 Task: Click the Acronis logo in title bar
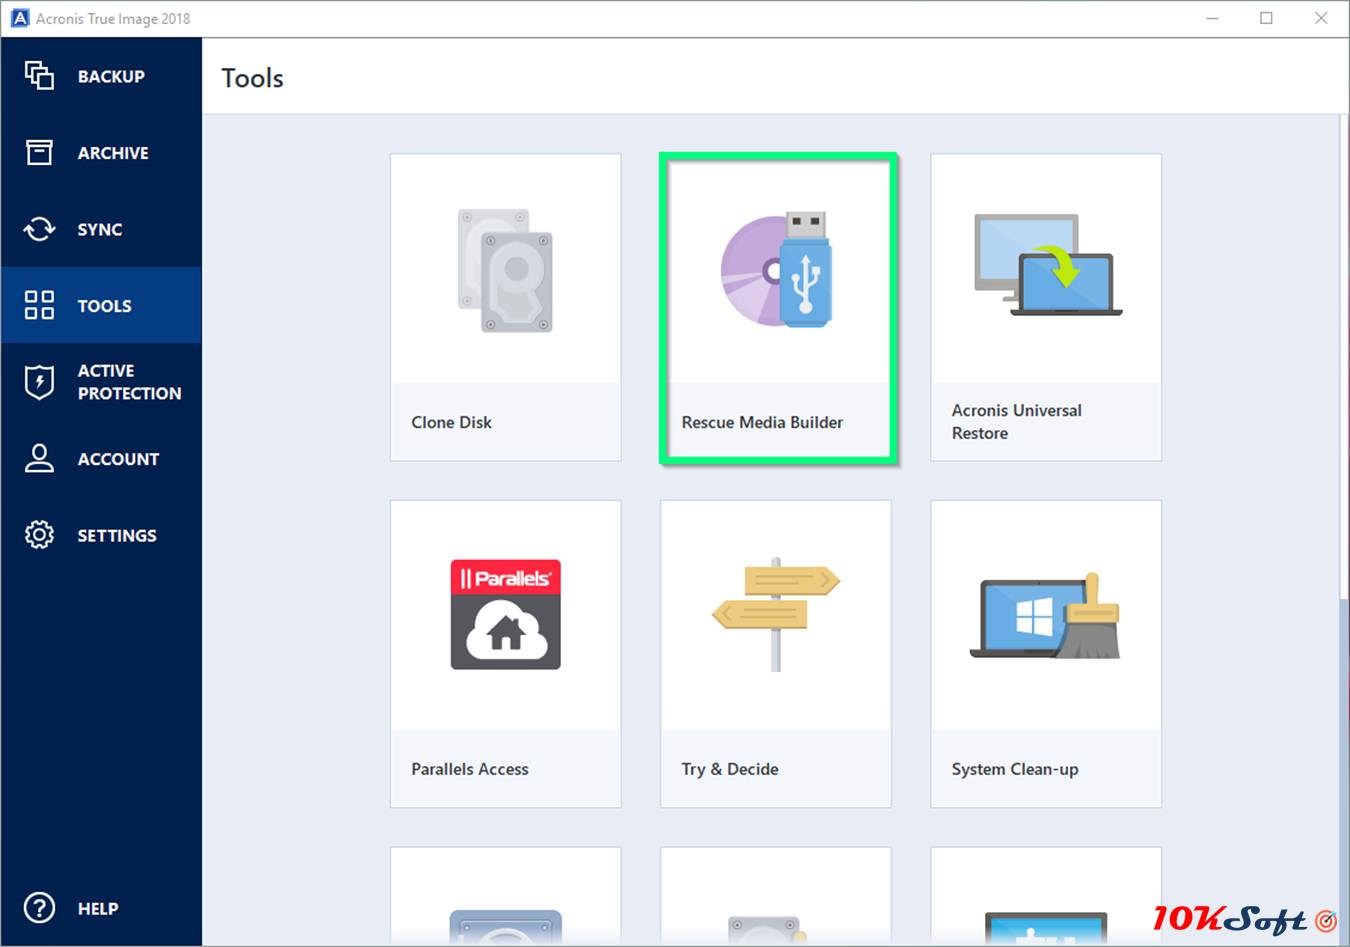tap(19, 18)
